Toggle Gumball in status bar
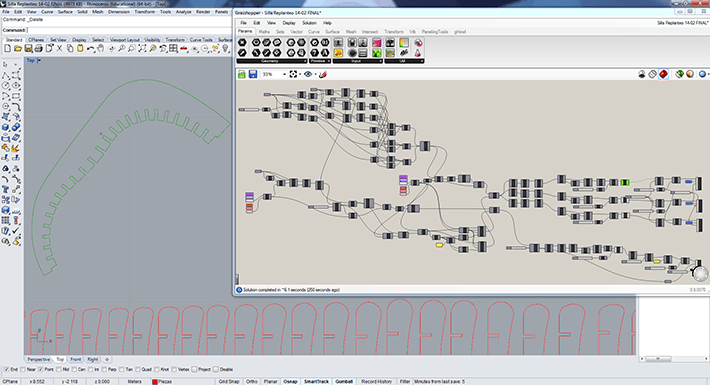The width and height of the screenshot is (710, 385). click(x=344, y=381)
